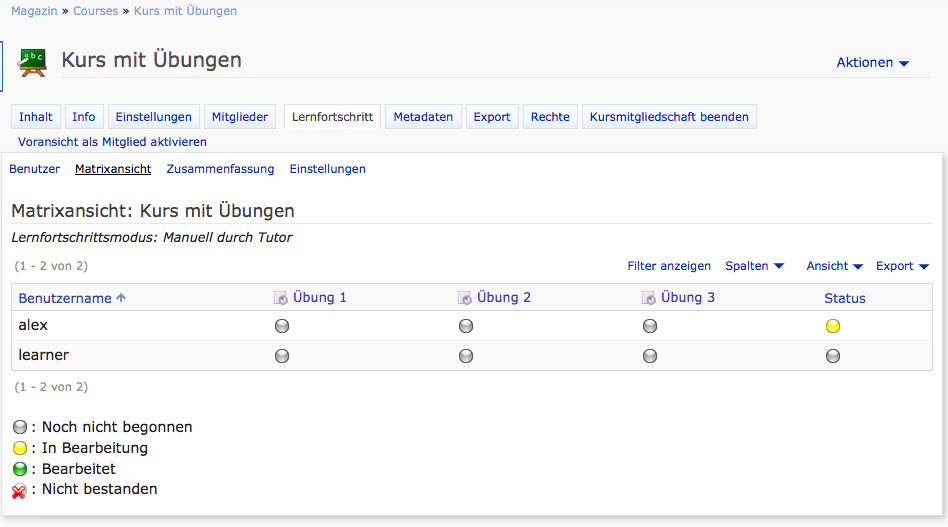This screenshot has height=527, width=948.
Task: Click the course blackboard icon beside title
Action: click(32, 61)
